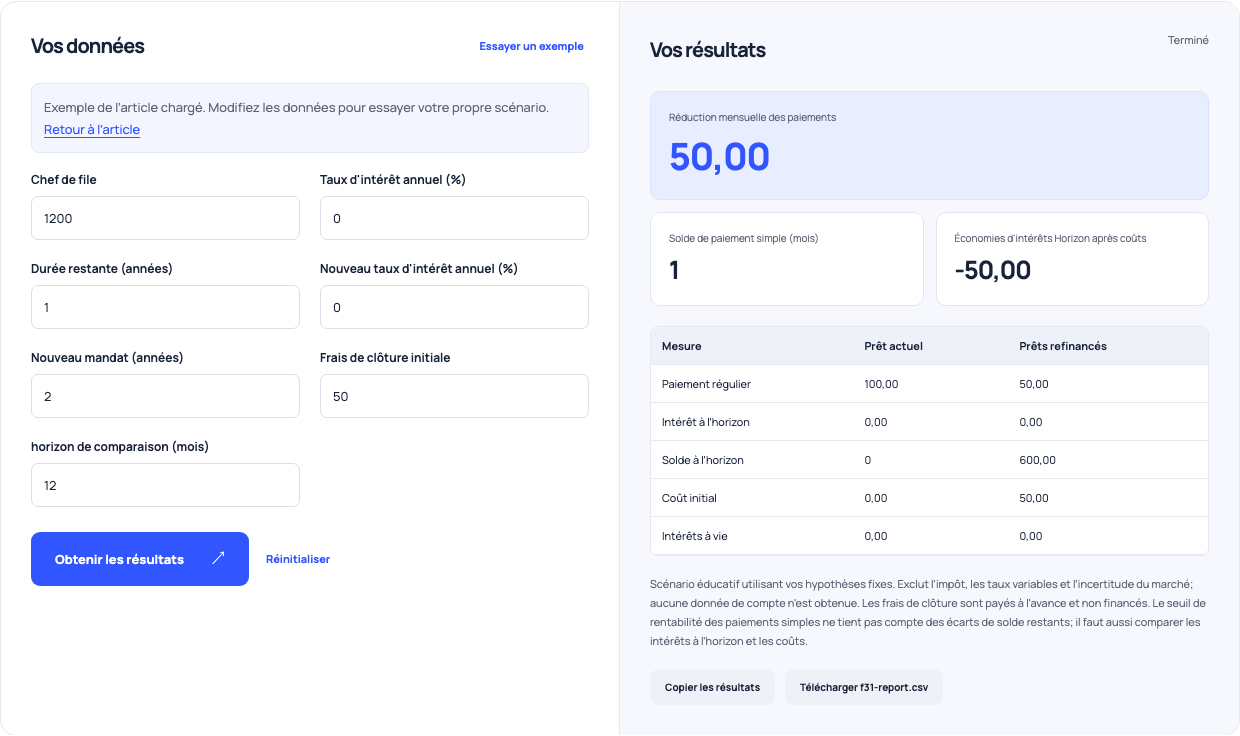Download the f31-report.csv file
This screenshot has width=1240, height=736.
[x=864, y=687]
